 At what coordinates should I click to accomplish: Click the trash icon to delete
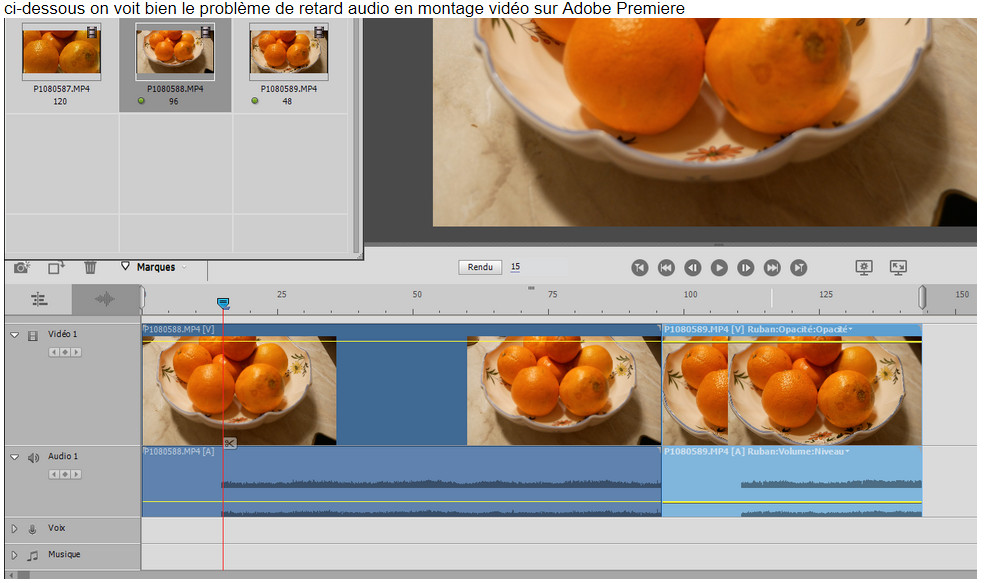pyautogui.click(x=90, y=267)
